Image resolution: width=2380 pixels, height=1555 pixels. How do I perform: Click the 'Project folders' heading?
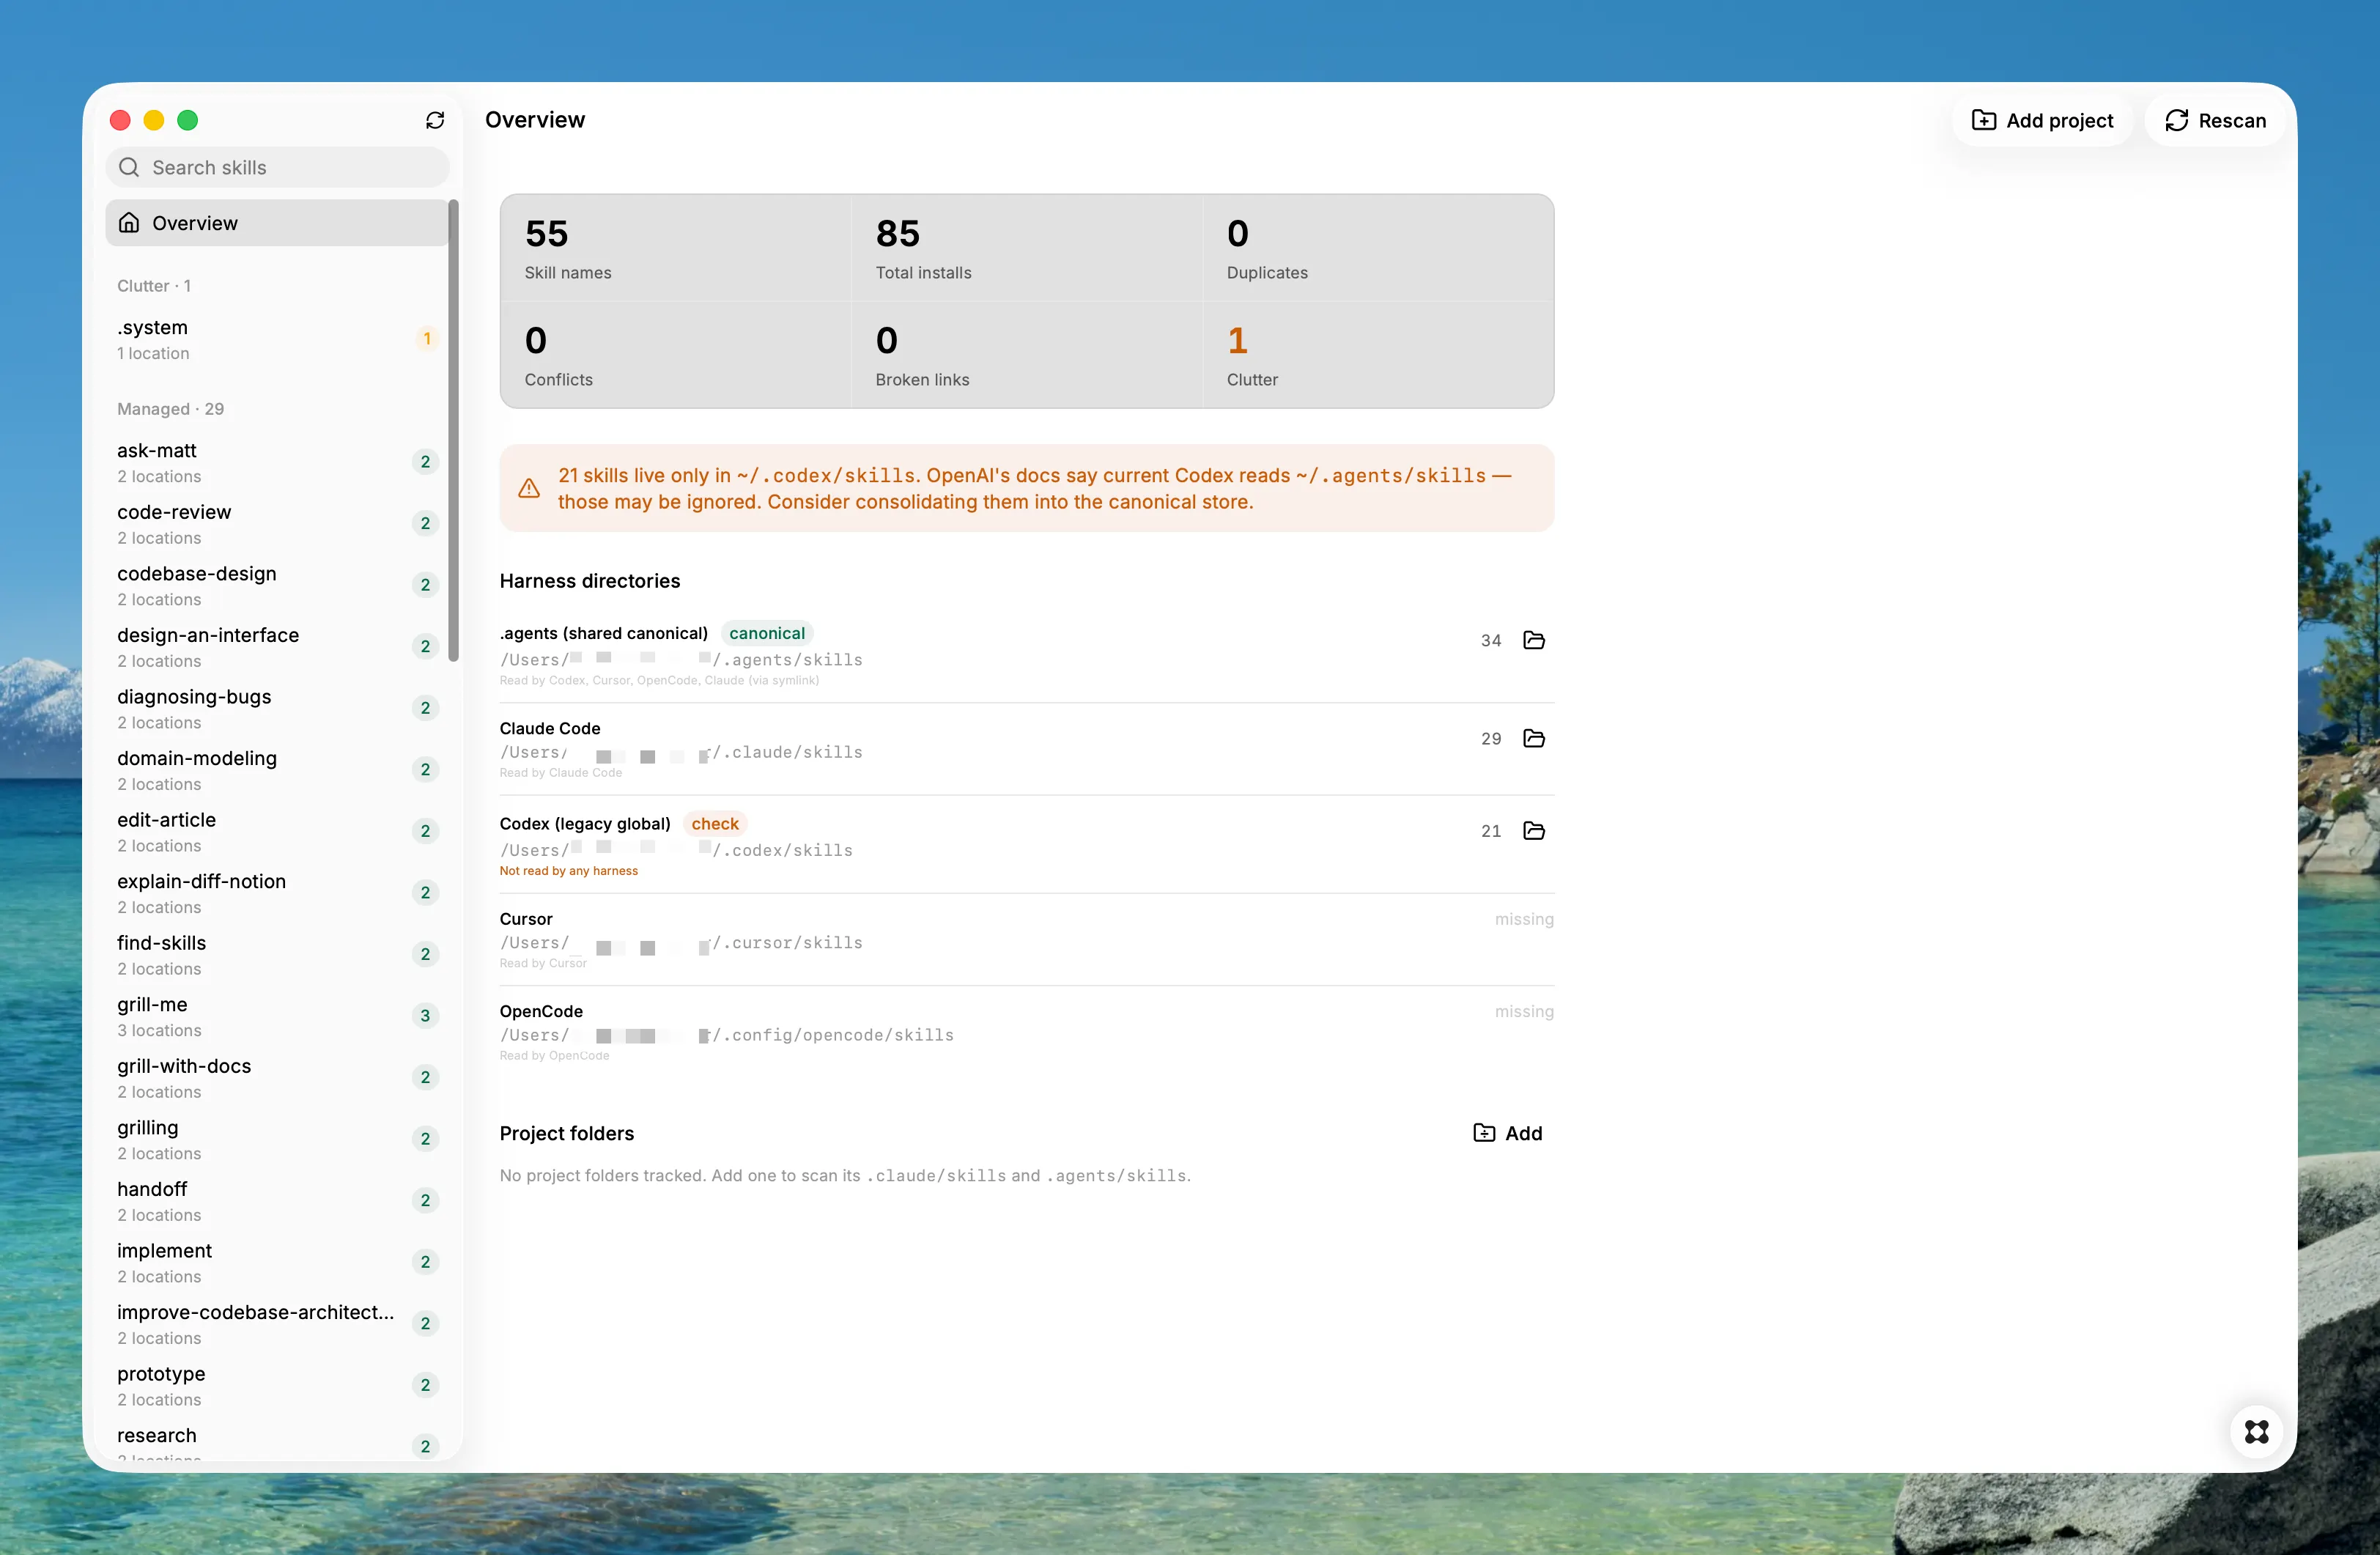coord(567,1133)
